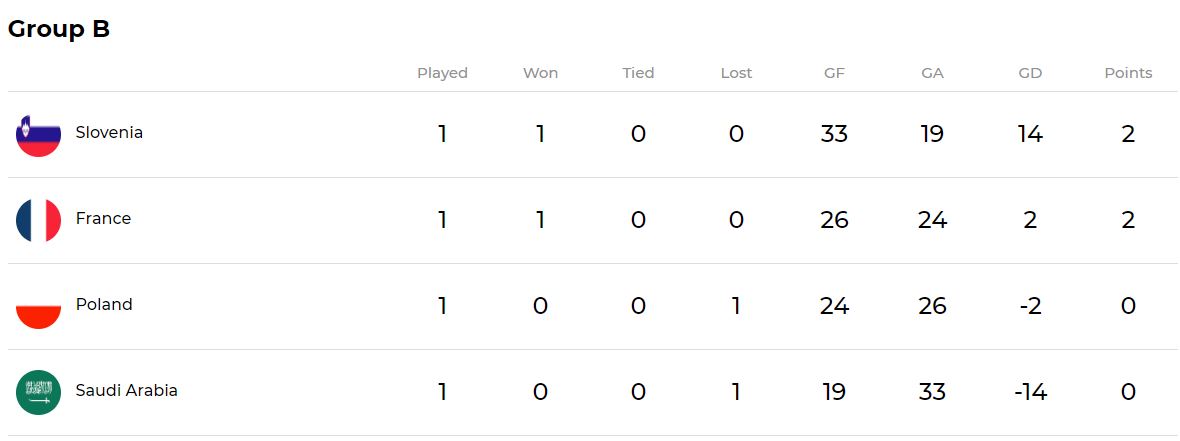Click the Won column header
Screen dimensions: 1180x441
click(x=540, y=73)
